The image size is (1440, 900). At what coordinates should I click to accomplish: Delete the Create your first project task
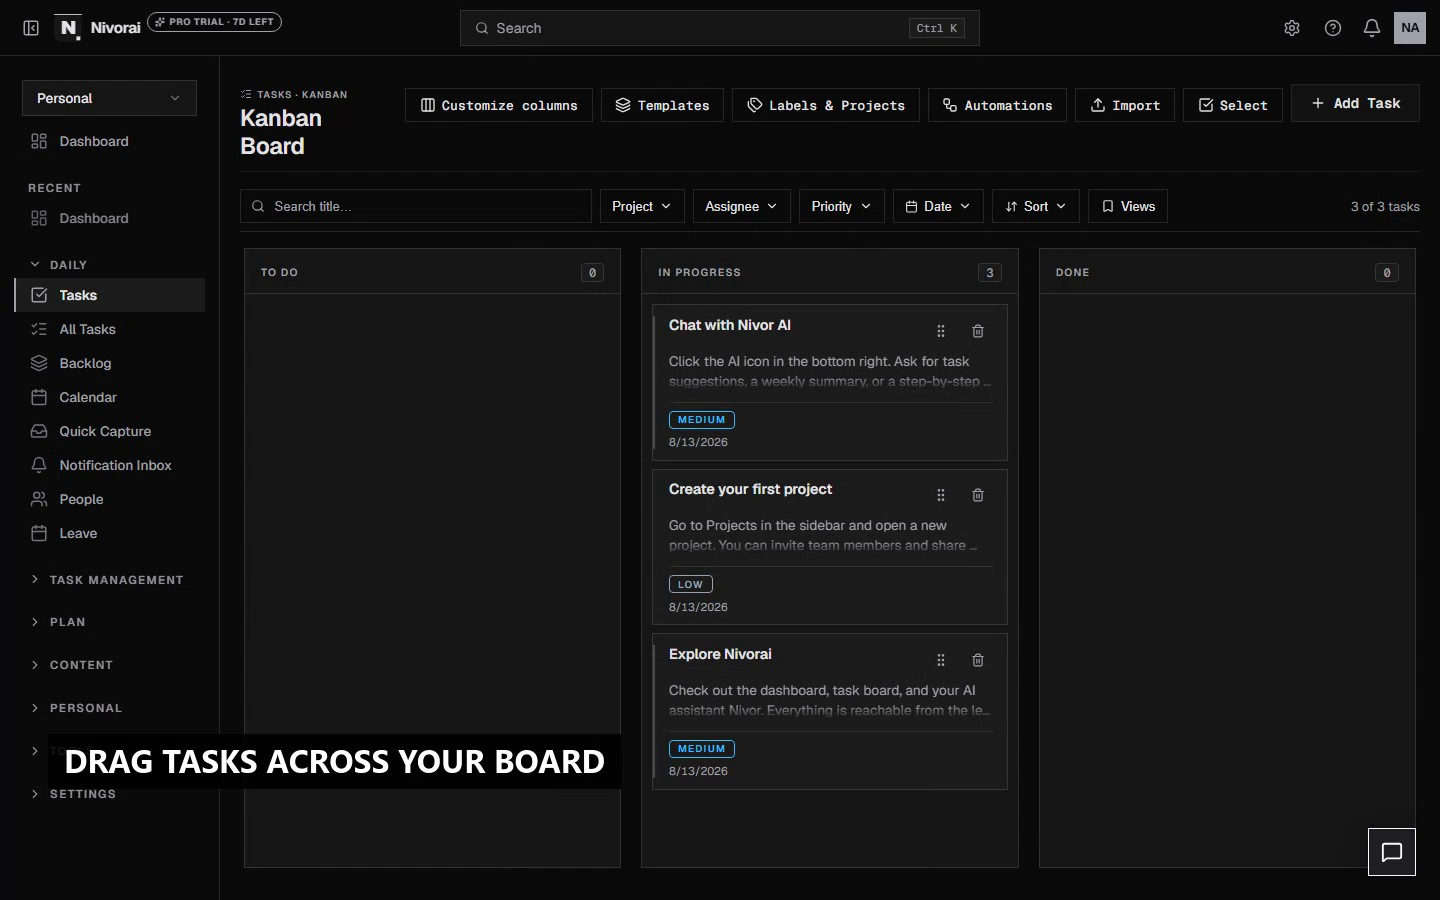[978, 495]
